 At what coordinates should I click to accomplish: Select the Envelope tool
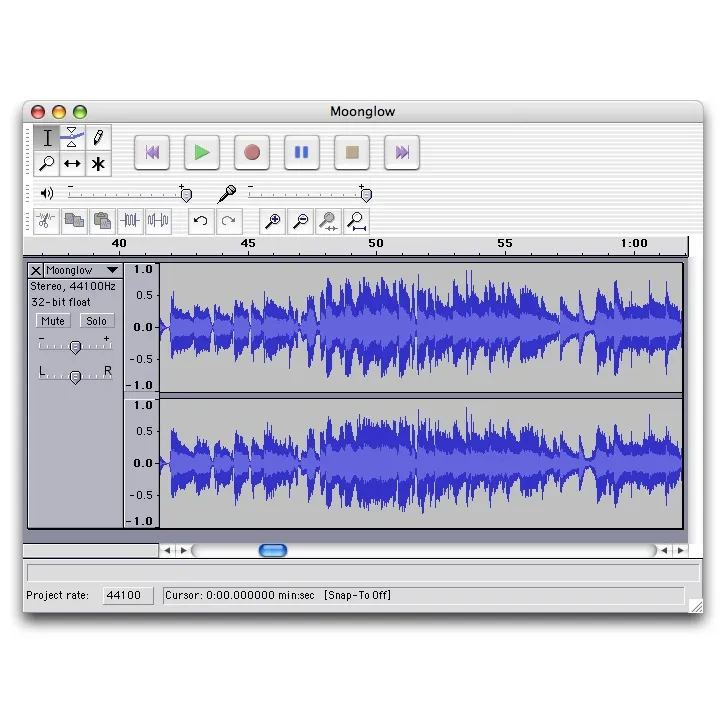[72, 138]
